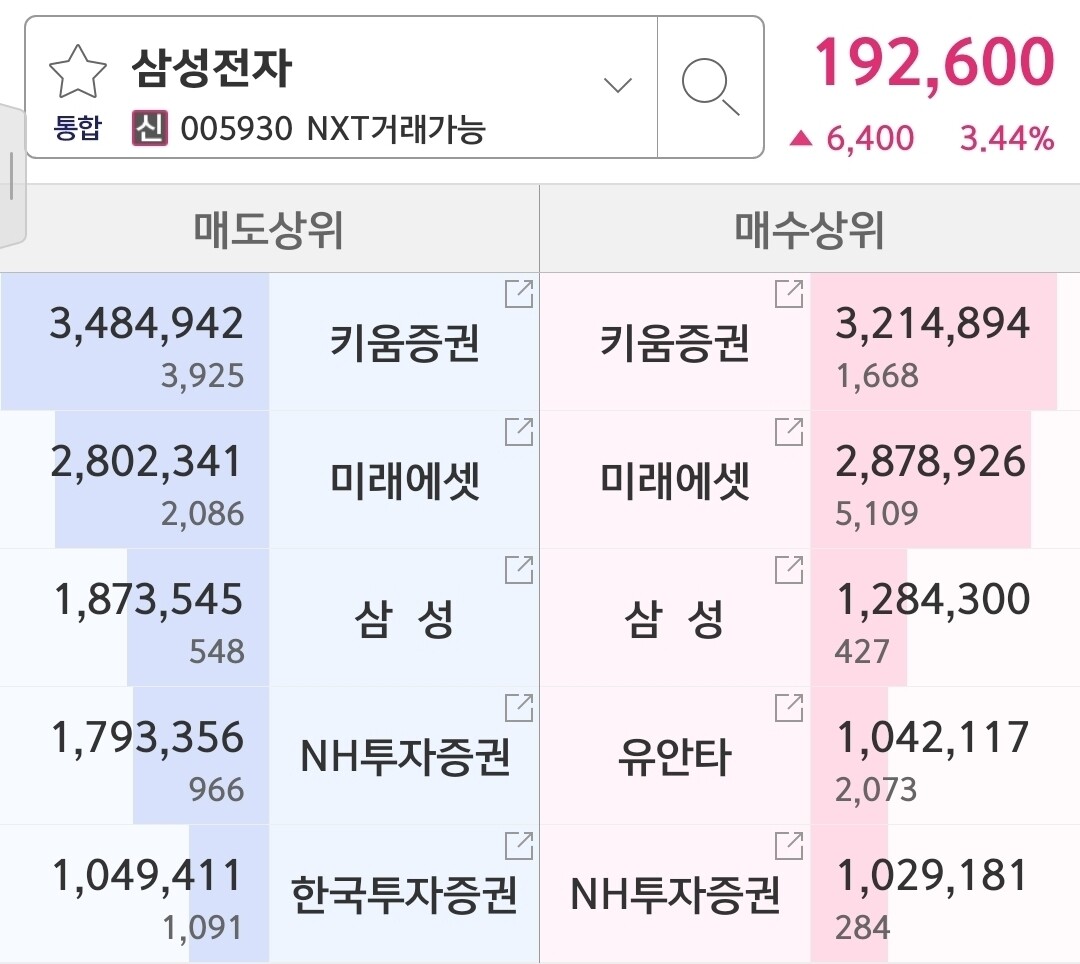Select the 매수상위 column header
Viewport: 1080px width, 964px height.
pos(809,230)
